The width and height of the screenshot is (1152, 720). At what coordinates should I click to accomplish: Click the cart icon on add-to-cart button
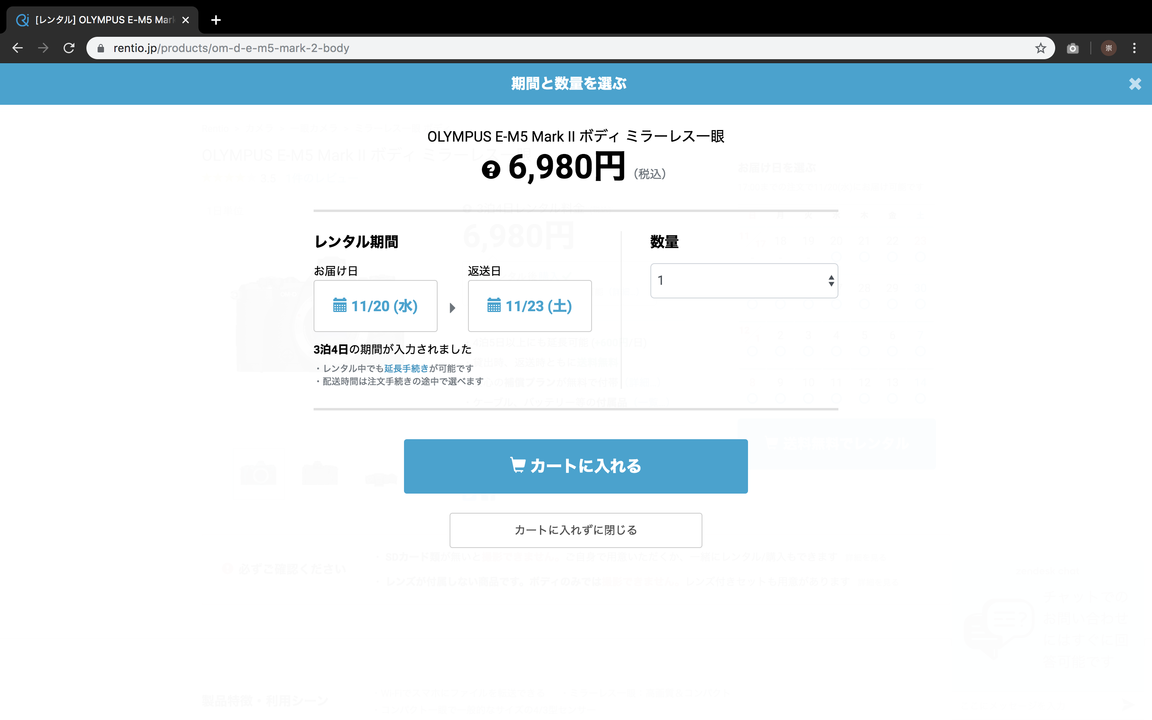[x=518, y=465]
